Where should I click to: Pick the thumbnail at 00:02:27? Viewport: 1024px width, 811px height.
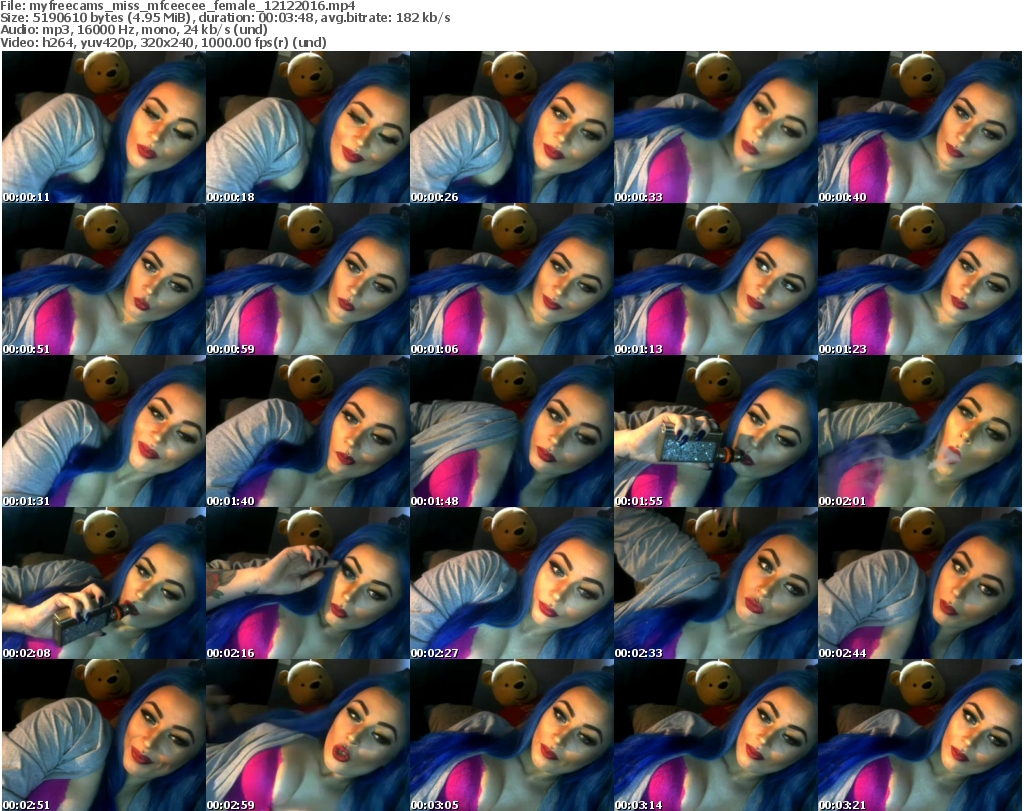click(x=511, y=583)
